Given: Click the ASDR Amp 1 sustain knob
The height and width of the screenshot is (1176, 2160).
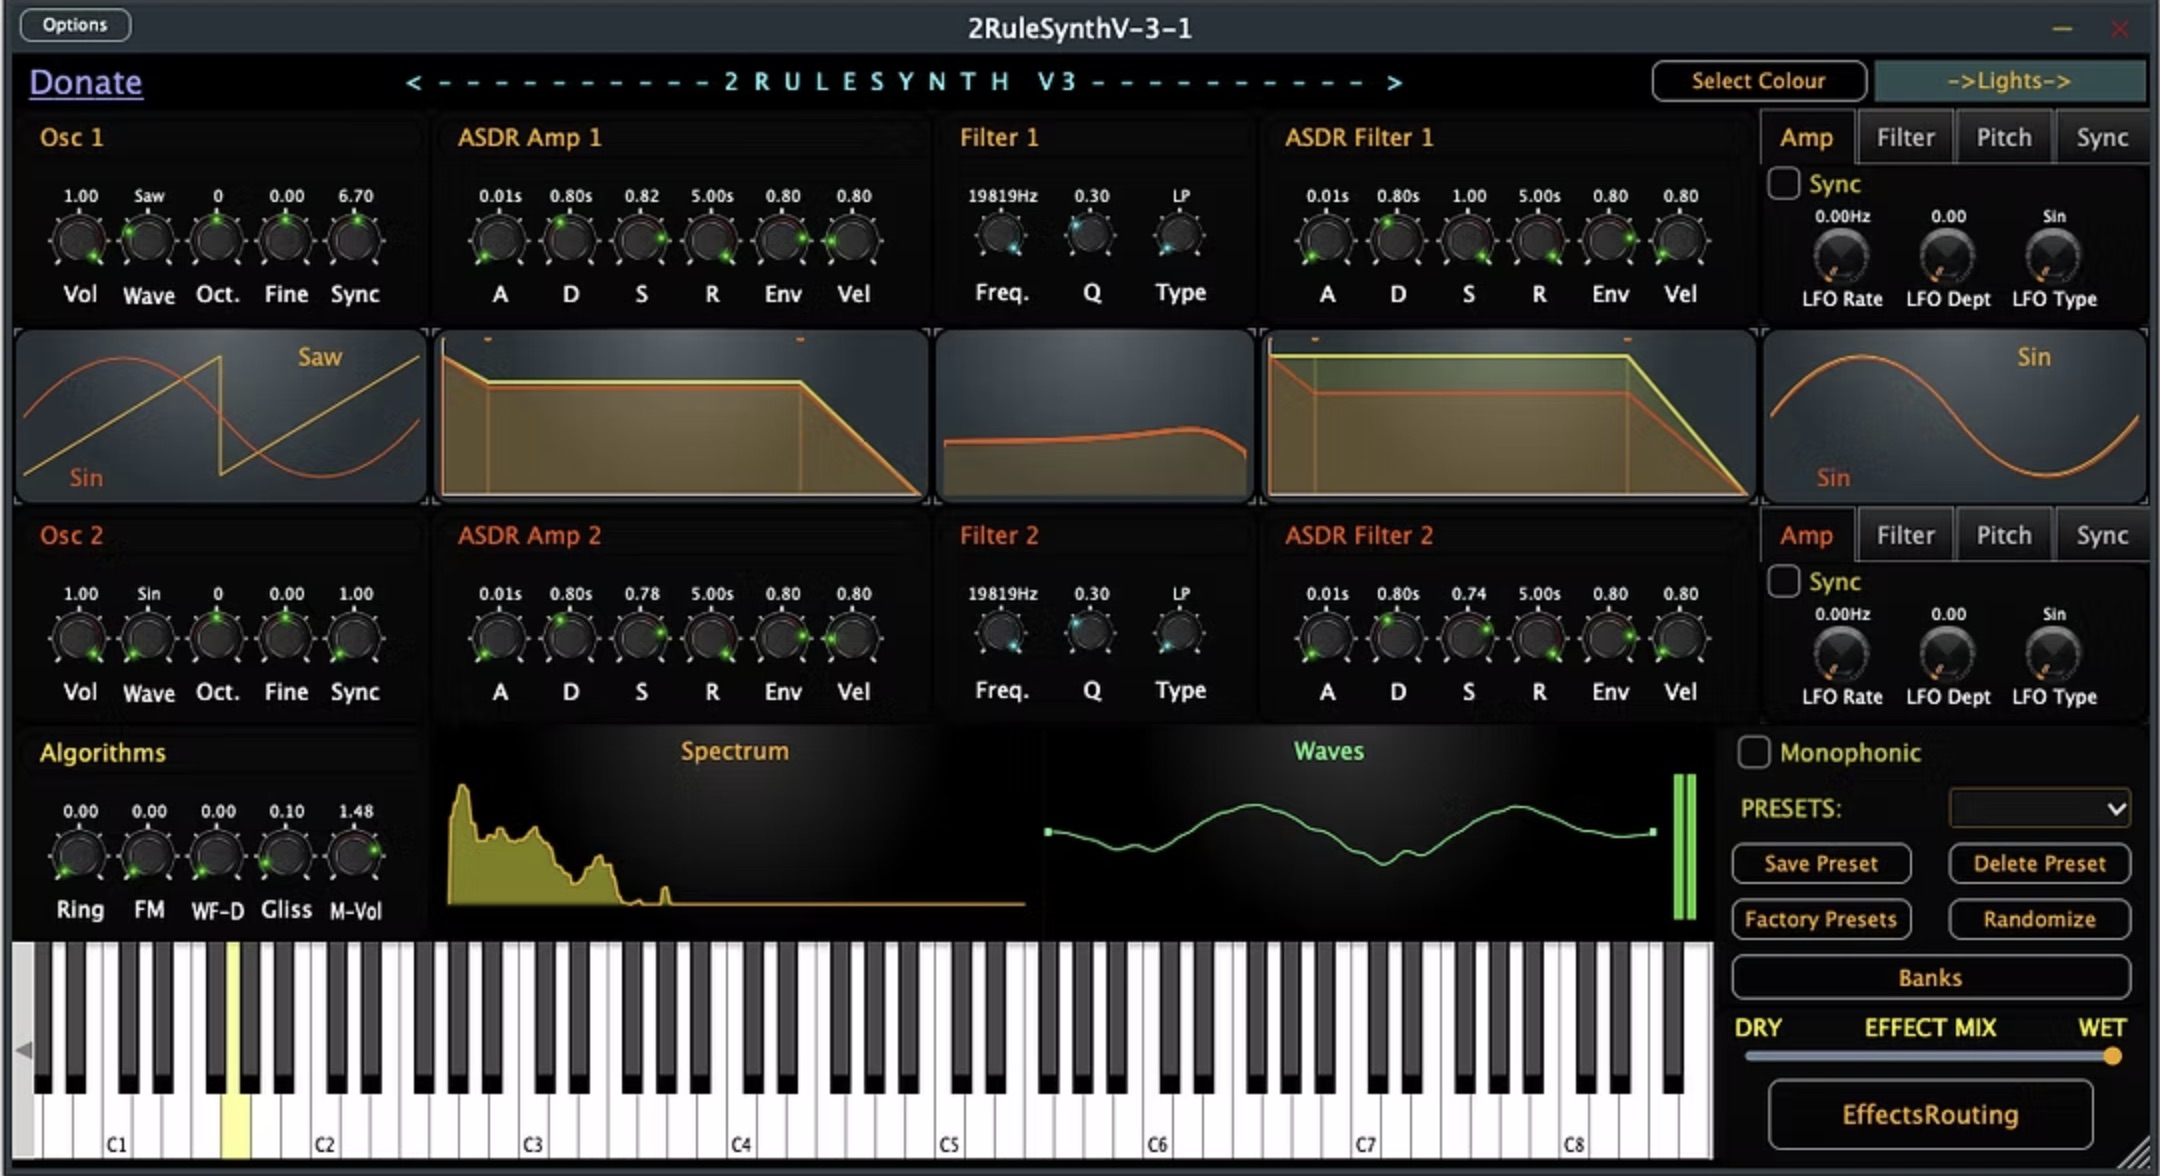Looking at the screenshot, I should point(641,240).
